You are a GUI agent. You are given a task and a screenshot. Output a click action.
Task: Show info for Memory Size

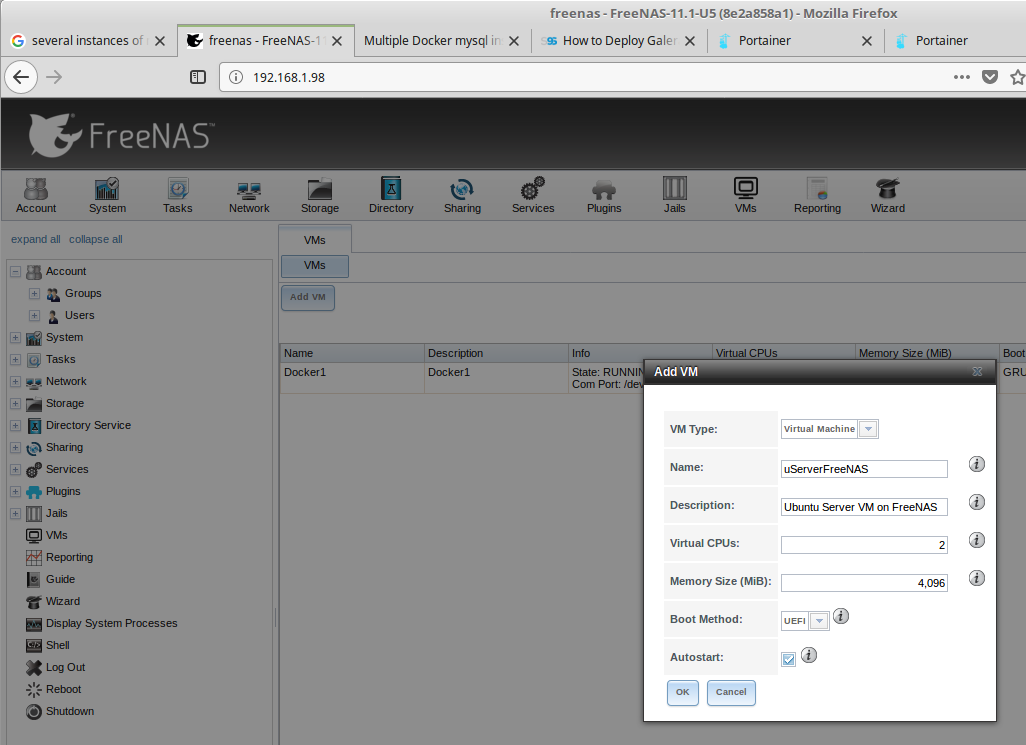[976, 578]
